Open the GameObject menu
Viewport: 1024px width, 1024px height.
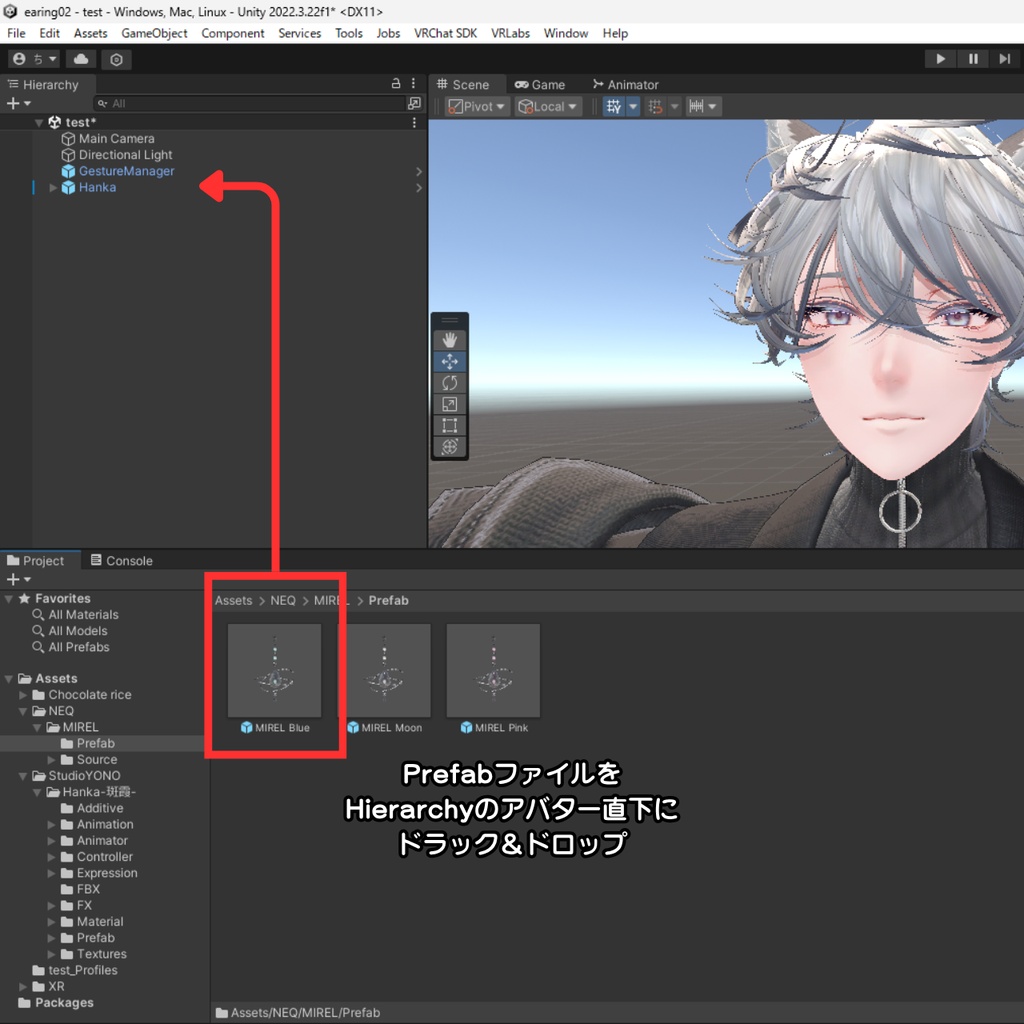pyautogui.click(x=154, y=33)
